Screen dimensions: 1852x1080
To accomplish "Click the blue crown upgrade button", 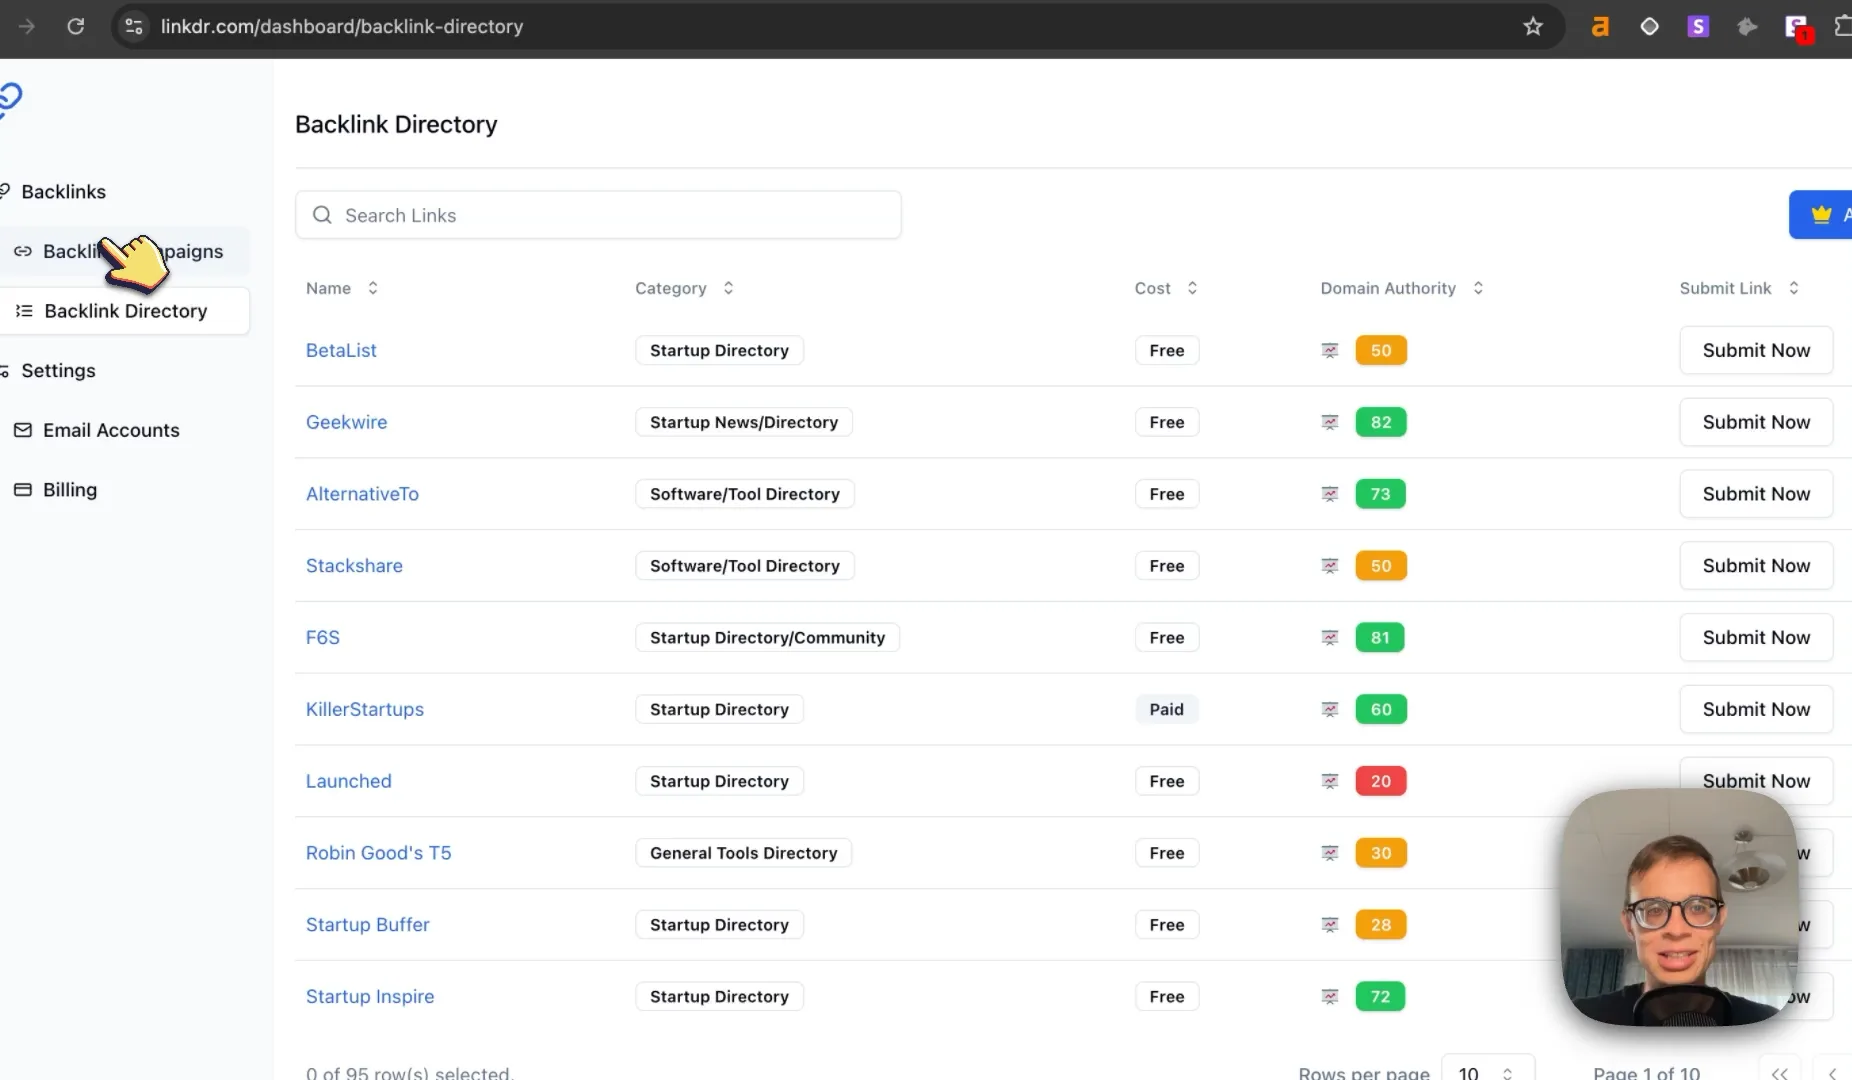I will [x=1821, y=215].
